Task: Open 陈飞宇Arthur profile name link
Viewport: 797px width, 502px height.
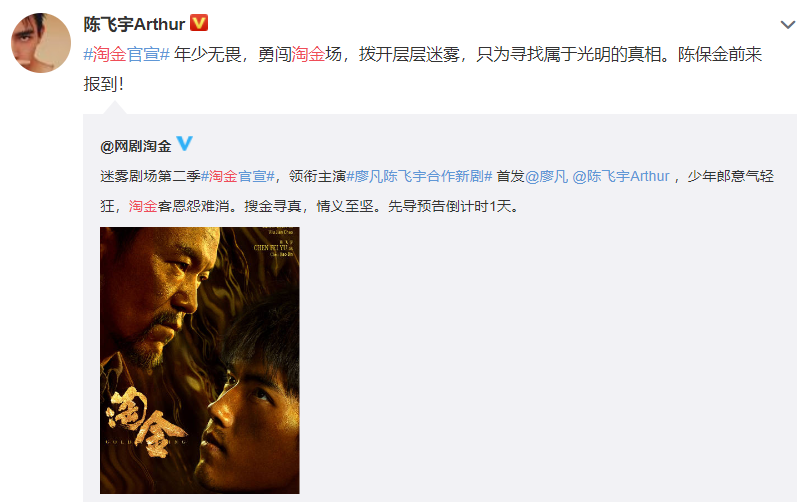Action: pos(134,24)
